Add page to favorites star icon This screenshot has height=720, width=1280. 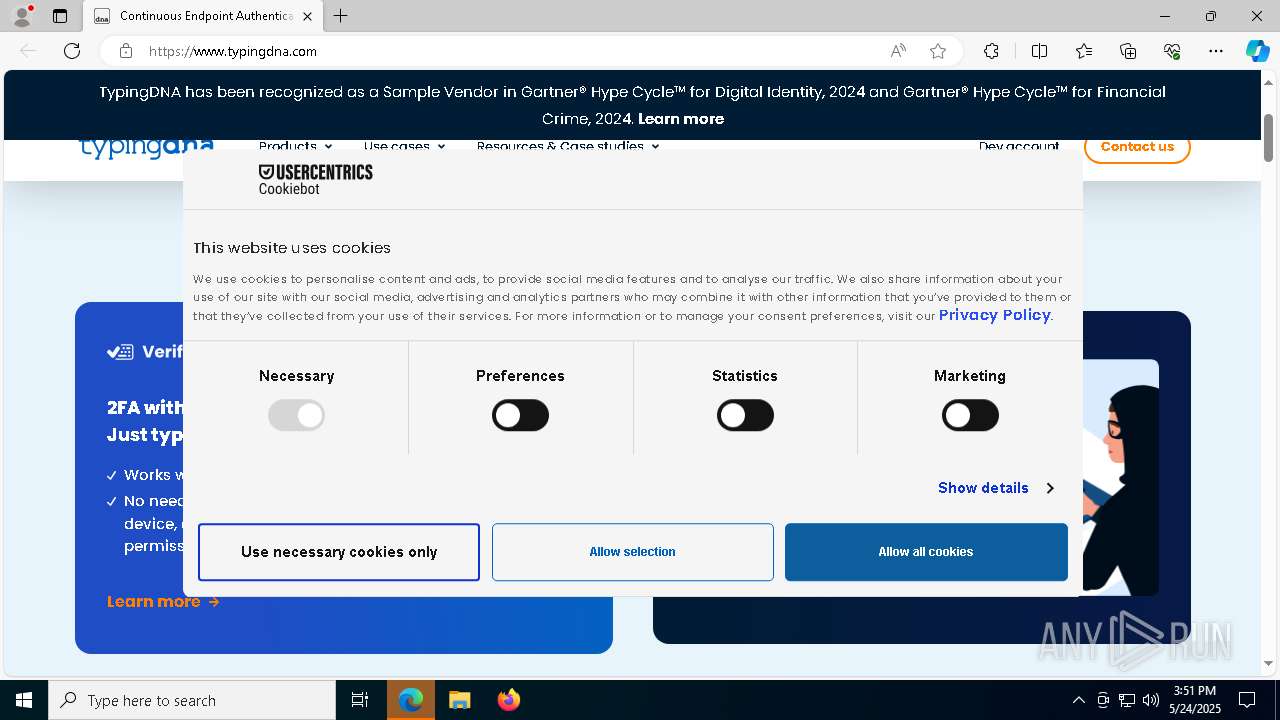[x=938, y=51]
